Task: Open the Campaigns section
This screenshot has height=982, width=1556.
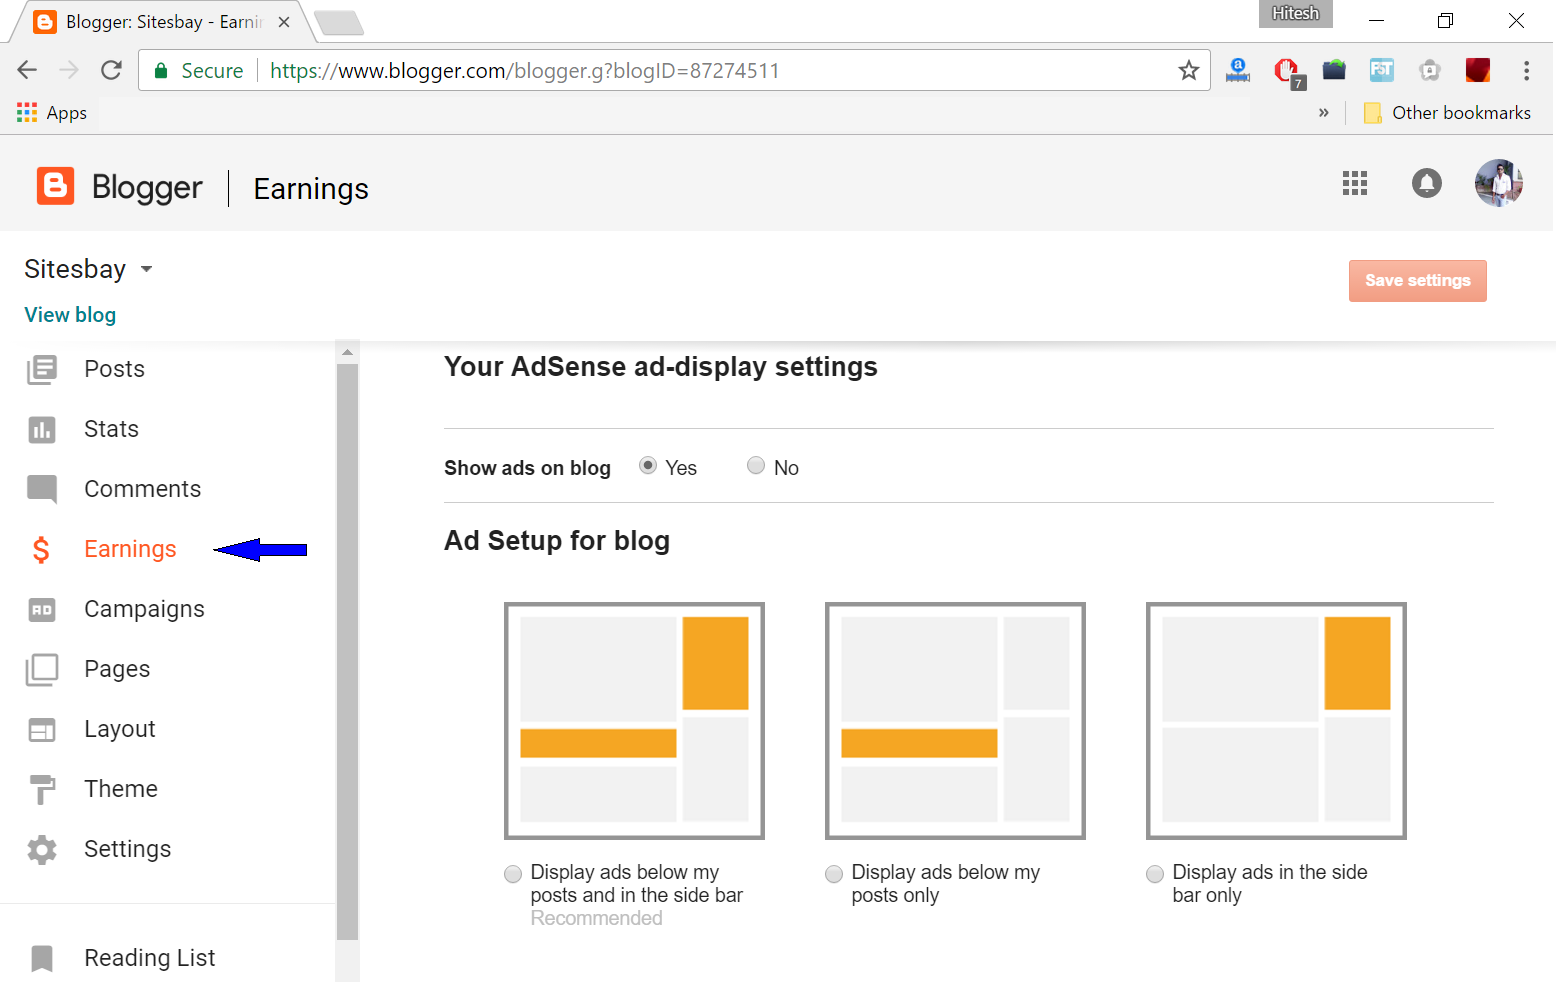Action: coord(145,609)
